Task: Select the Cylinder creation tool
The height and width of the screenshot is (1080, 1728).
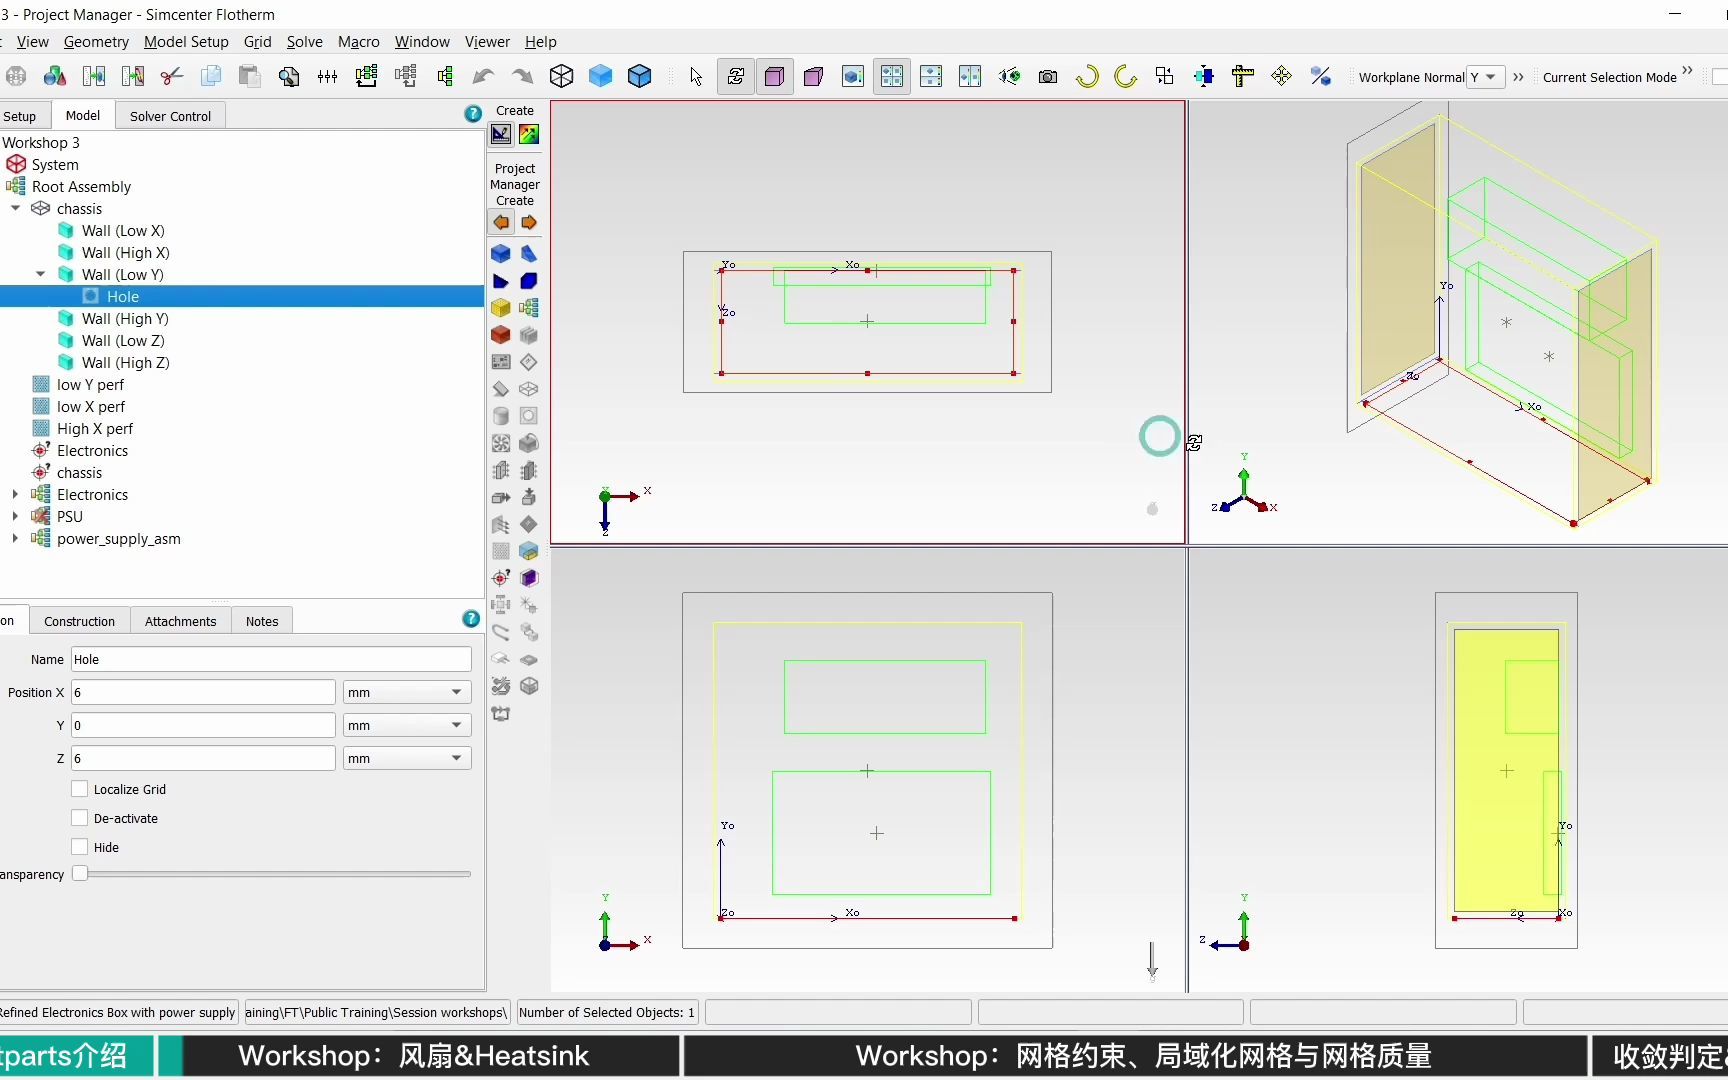Action: (x=501, y=416)
